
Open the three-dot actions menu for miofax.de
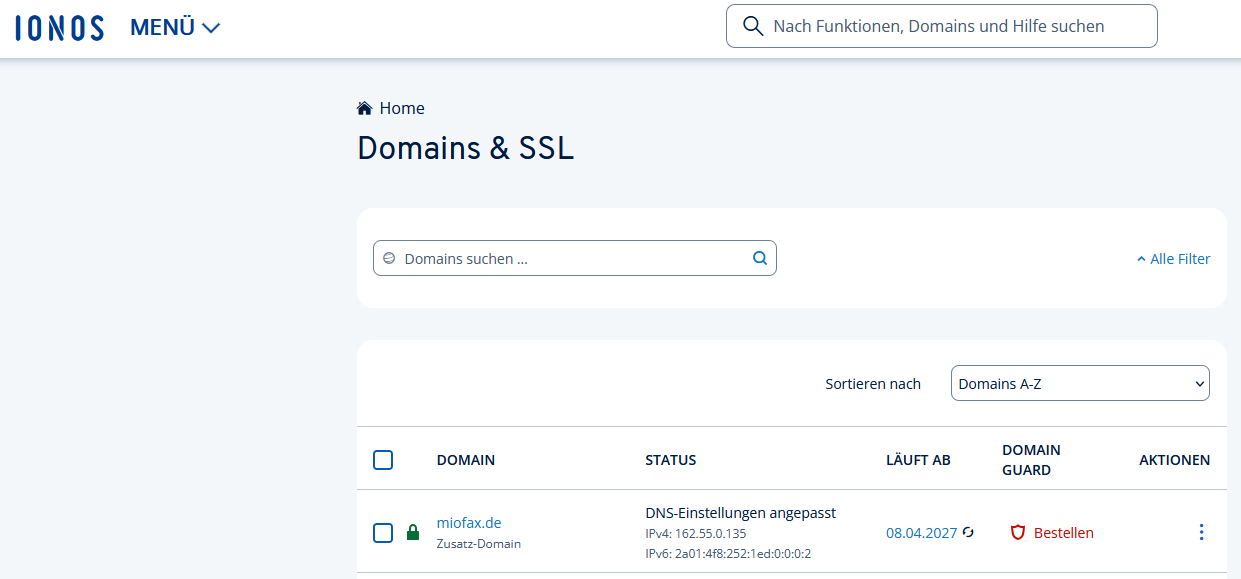point(1201,533)
